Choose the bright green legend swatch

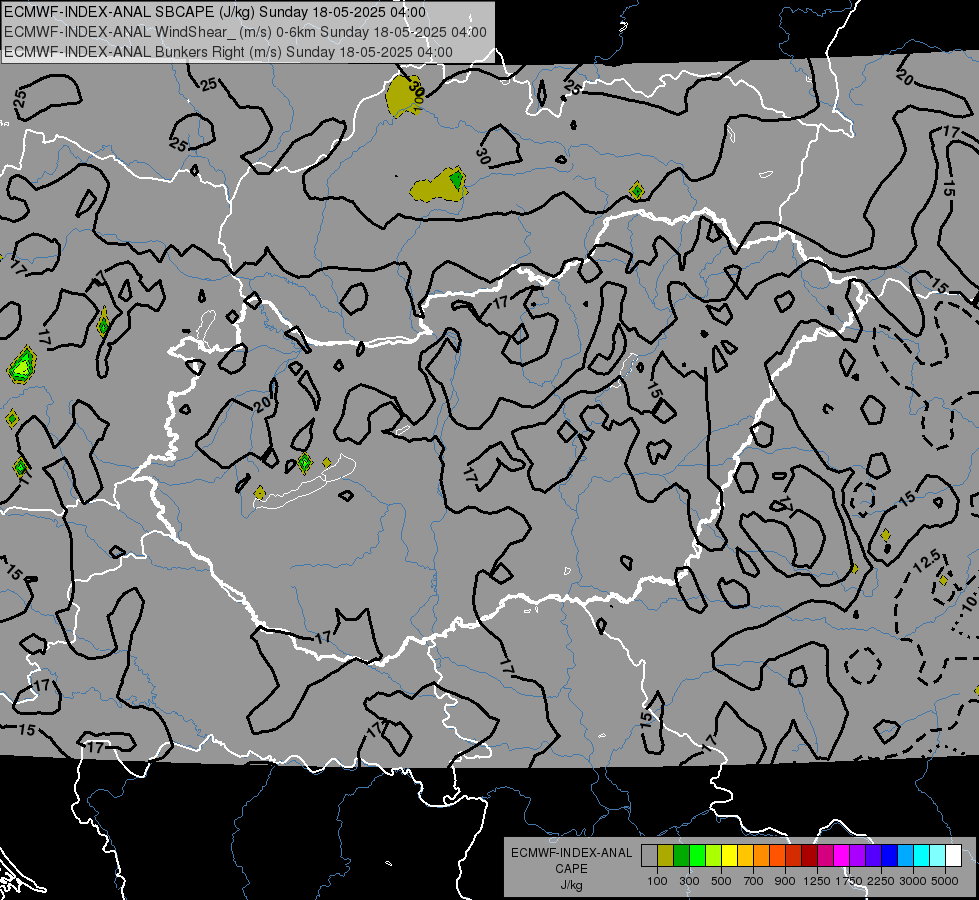click(x=697, y=856)
